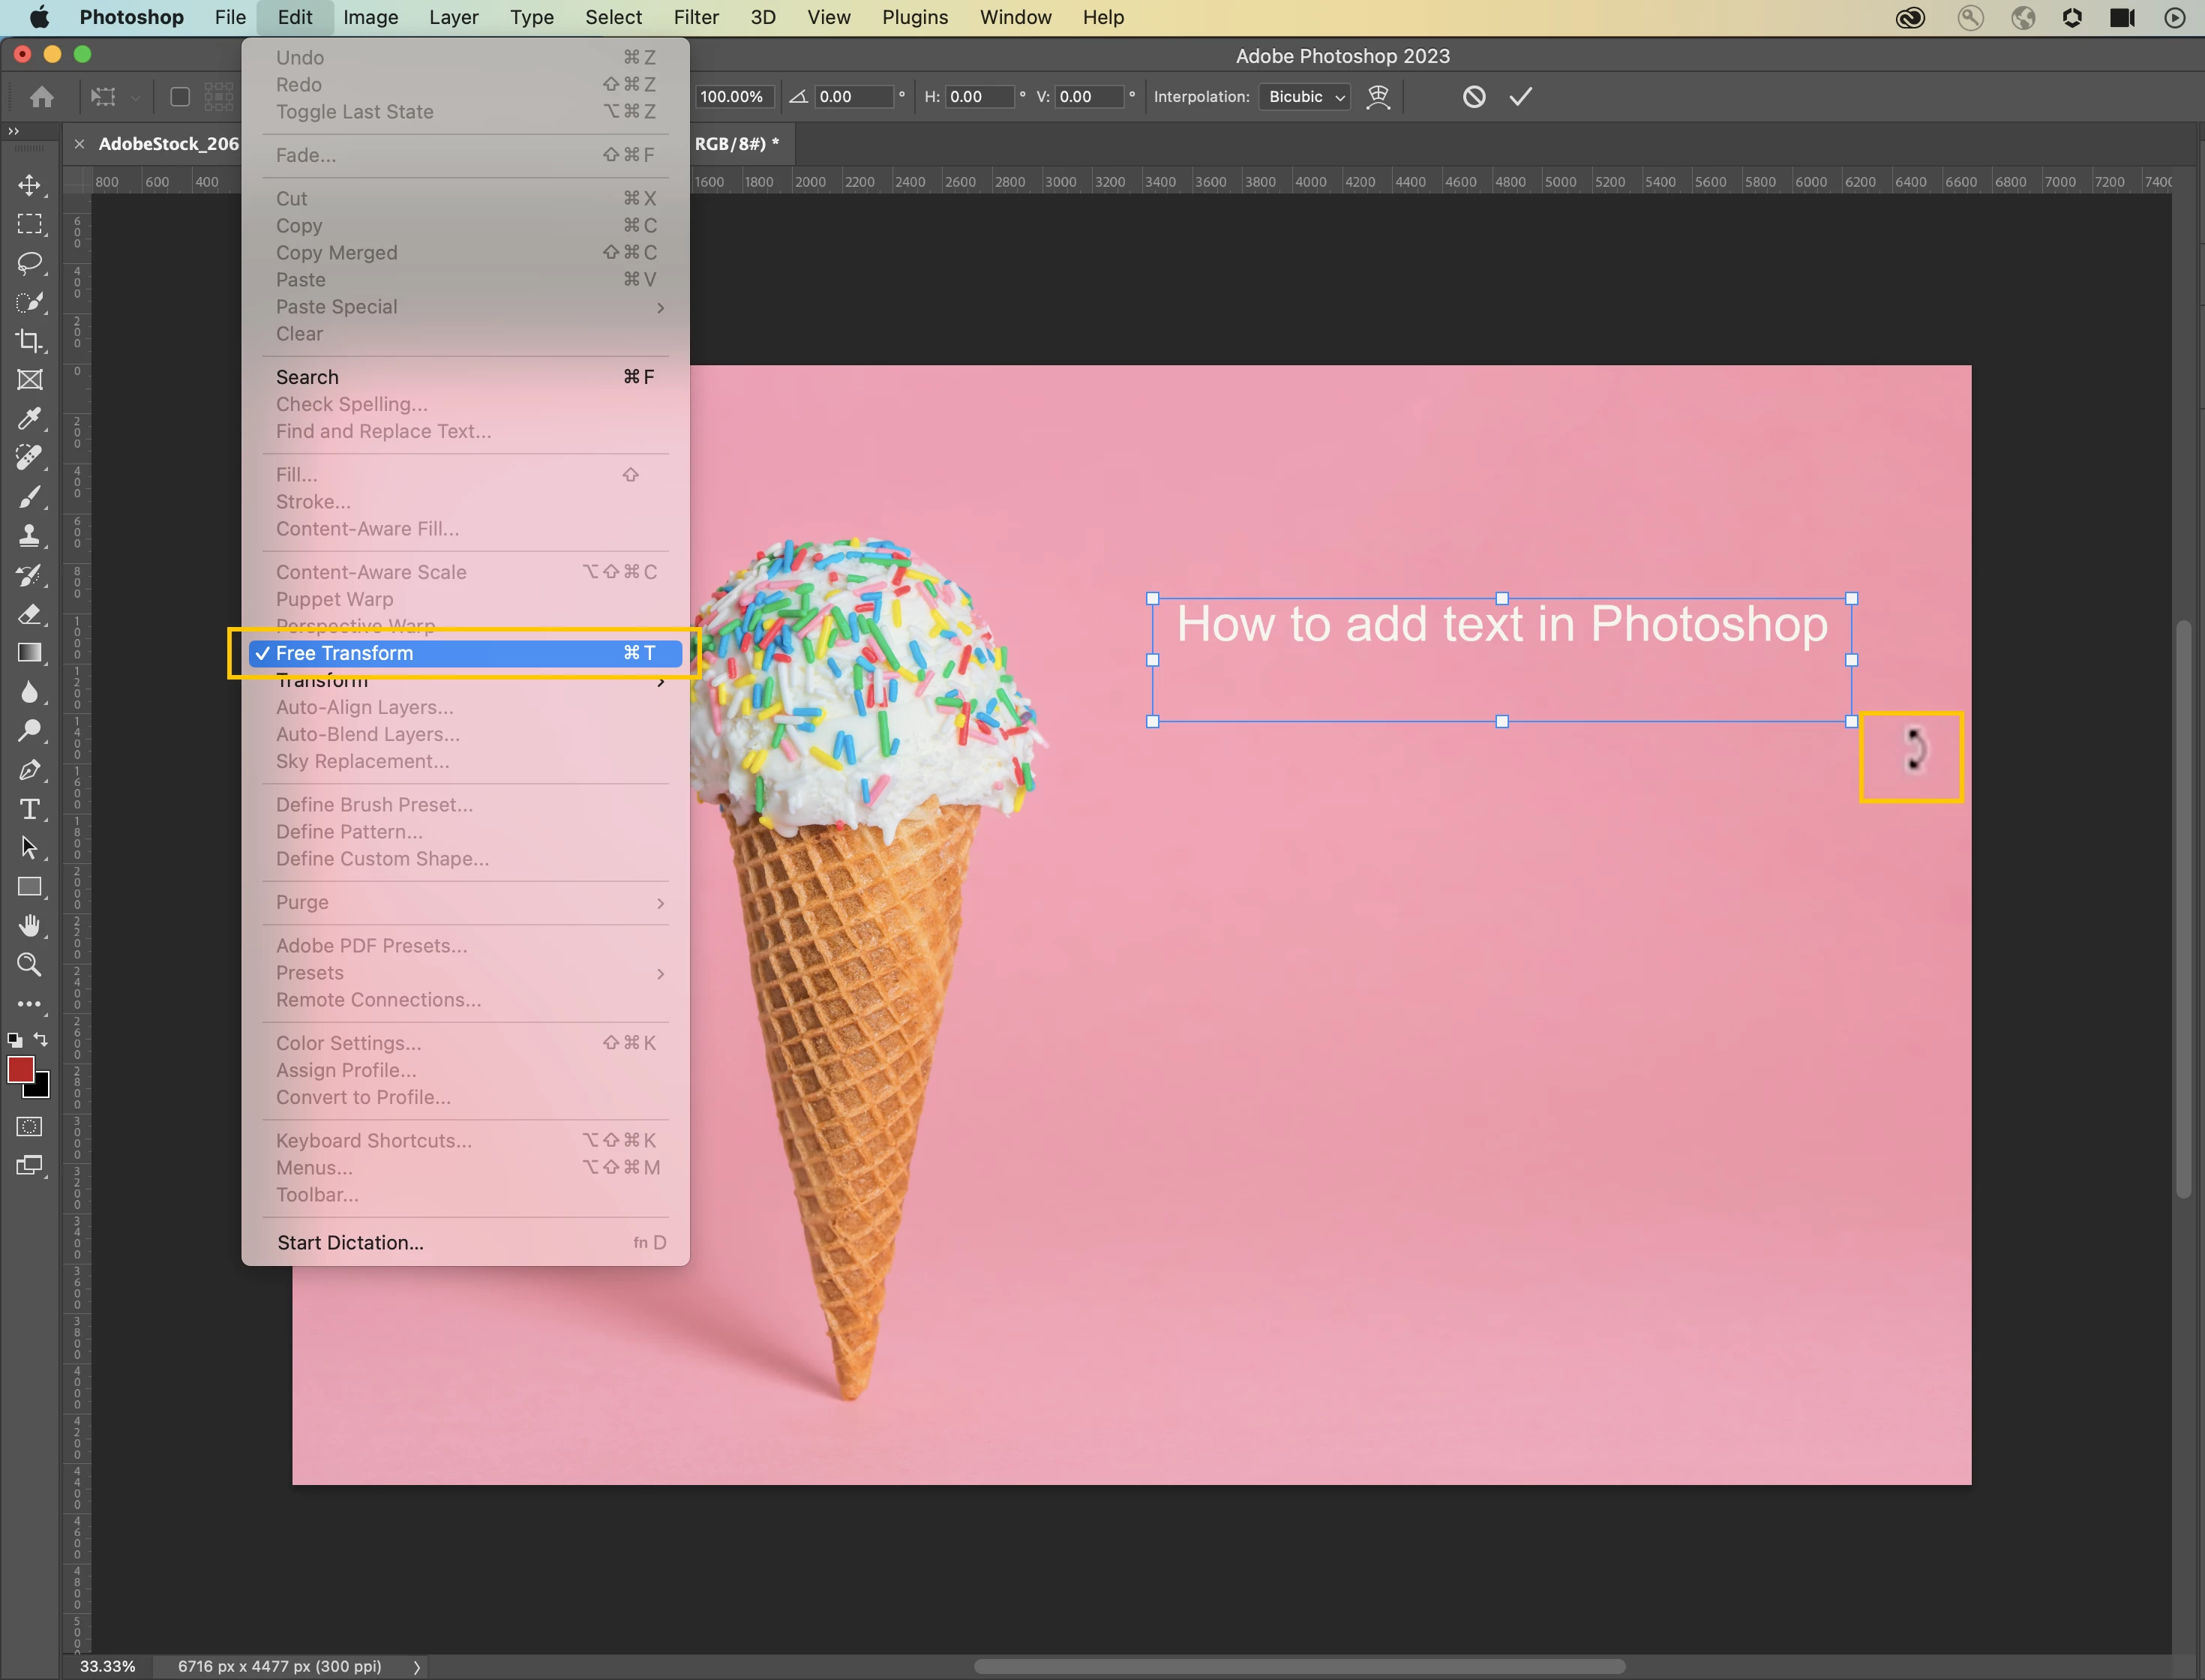This screenshot has height=1680, width=2205.
Task: Select the Move tool
Action: 29,186
